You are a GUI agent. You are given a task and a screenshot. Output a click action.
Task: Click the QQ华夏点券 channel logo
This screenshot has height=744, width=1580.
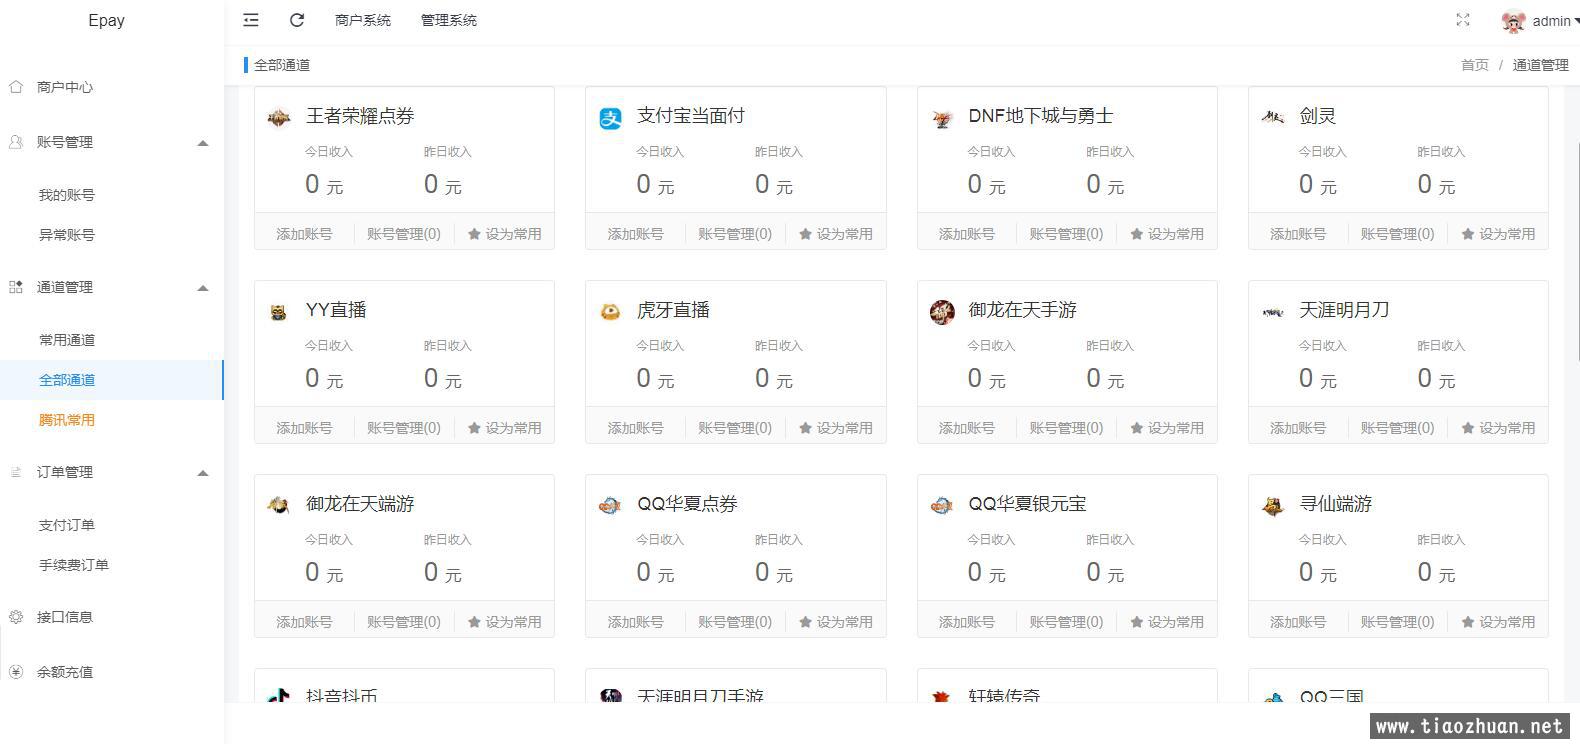click(610, 506)
